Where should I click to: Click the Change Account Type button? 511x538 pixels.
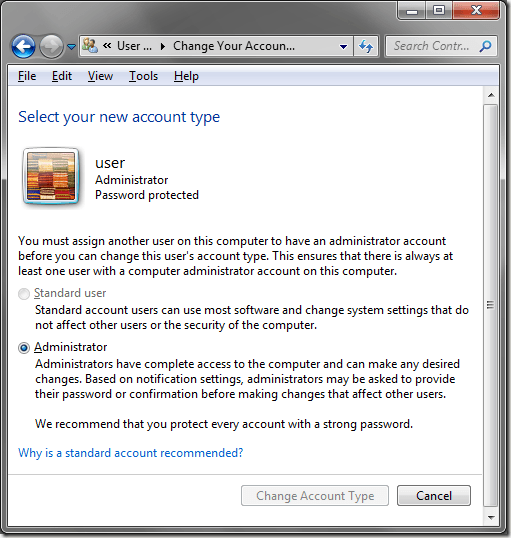click(x=315, y=495)
